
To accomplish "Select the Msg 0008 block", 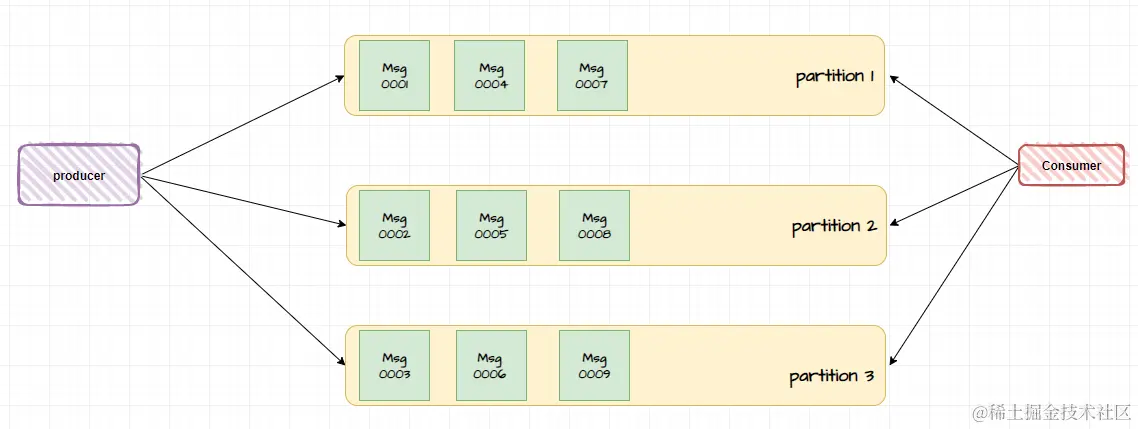I will (x=594, y=225).
